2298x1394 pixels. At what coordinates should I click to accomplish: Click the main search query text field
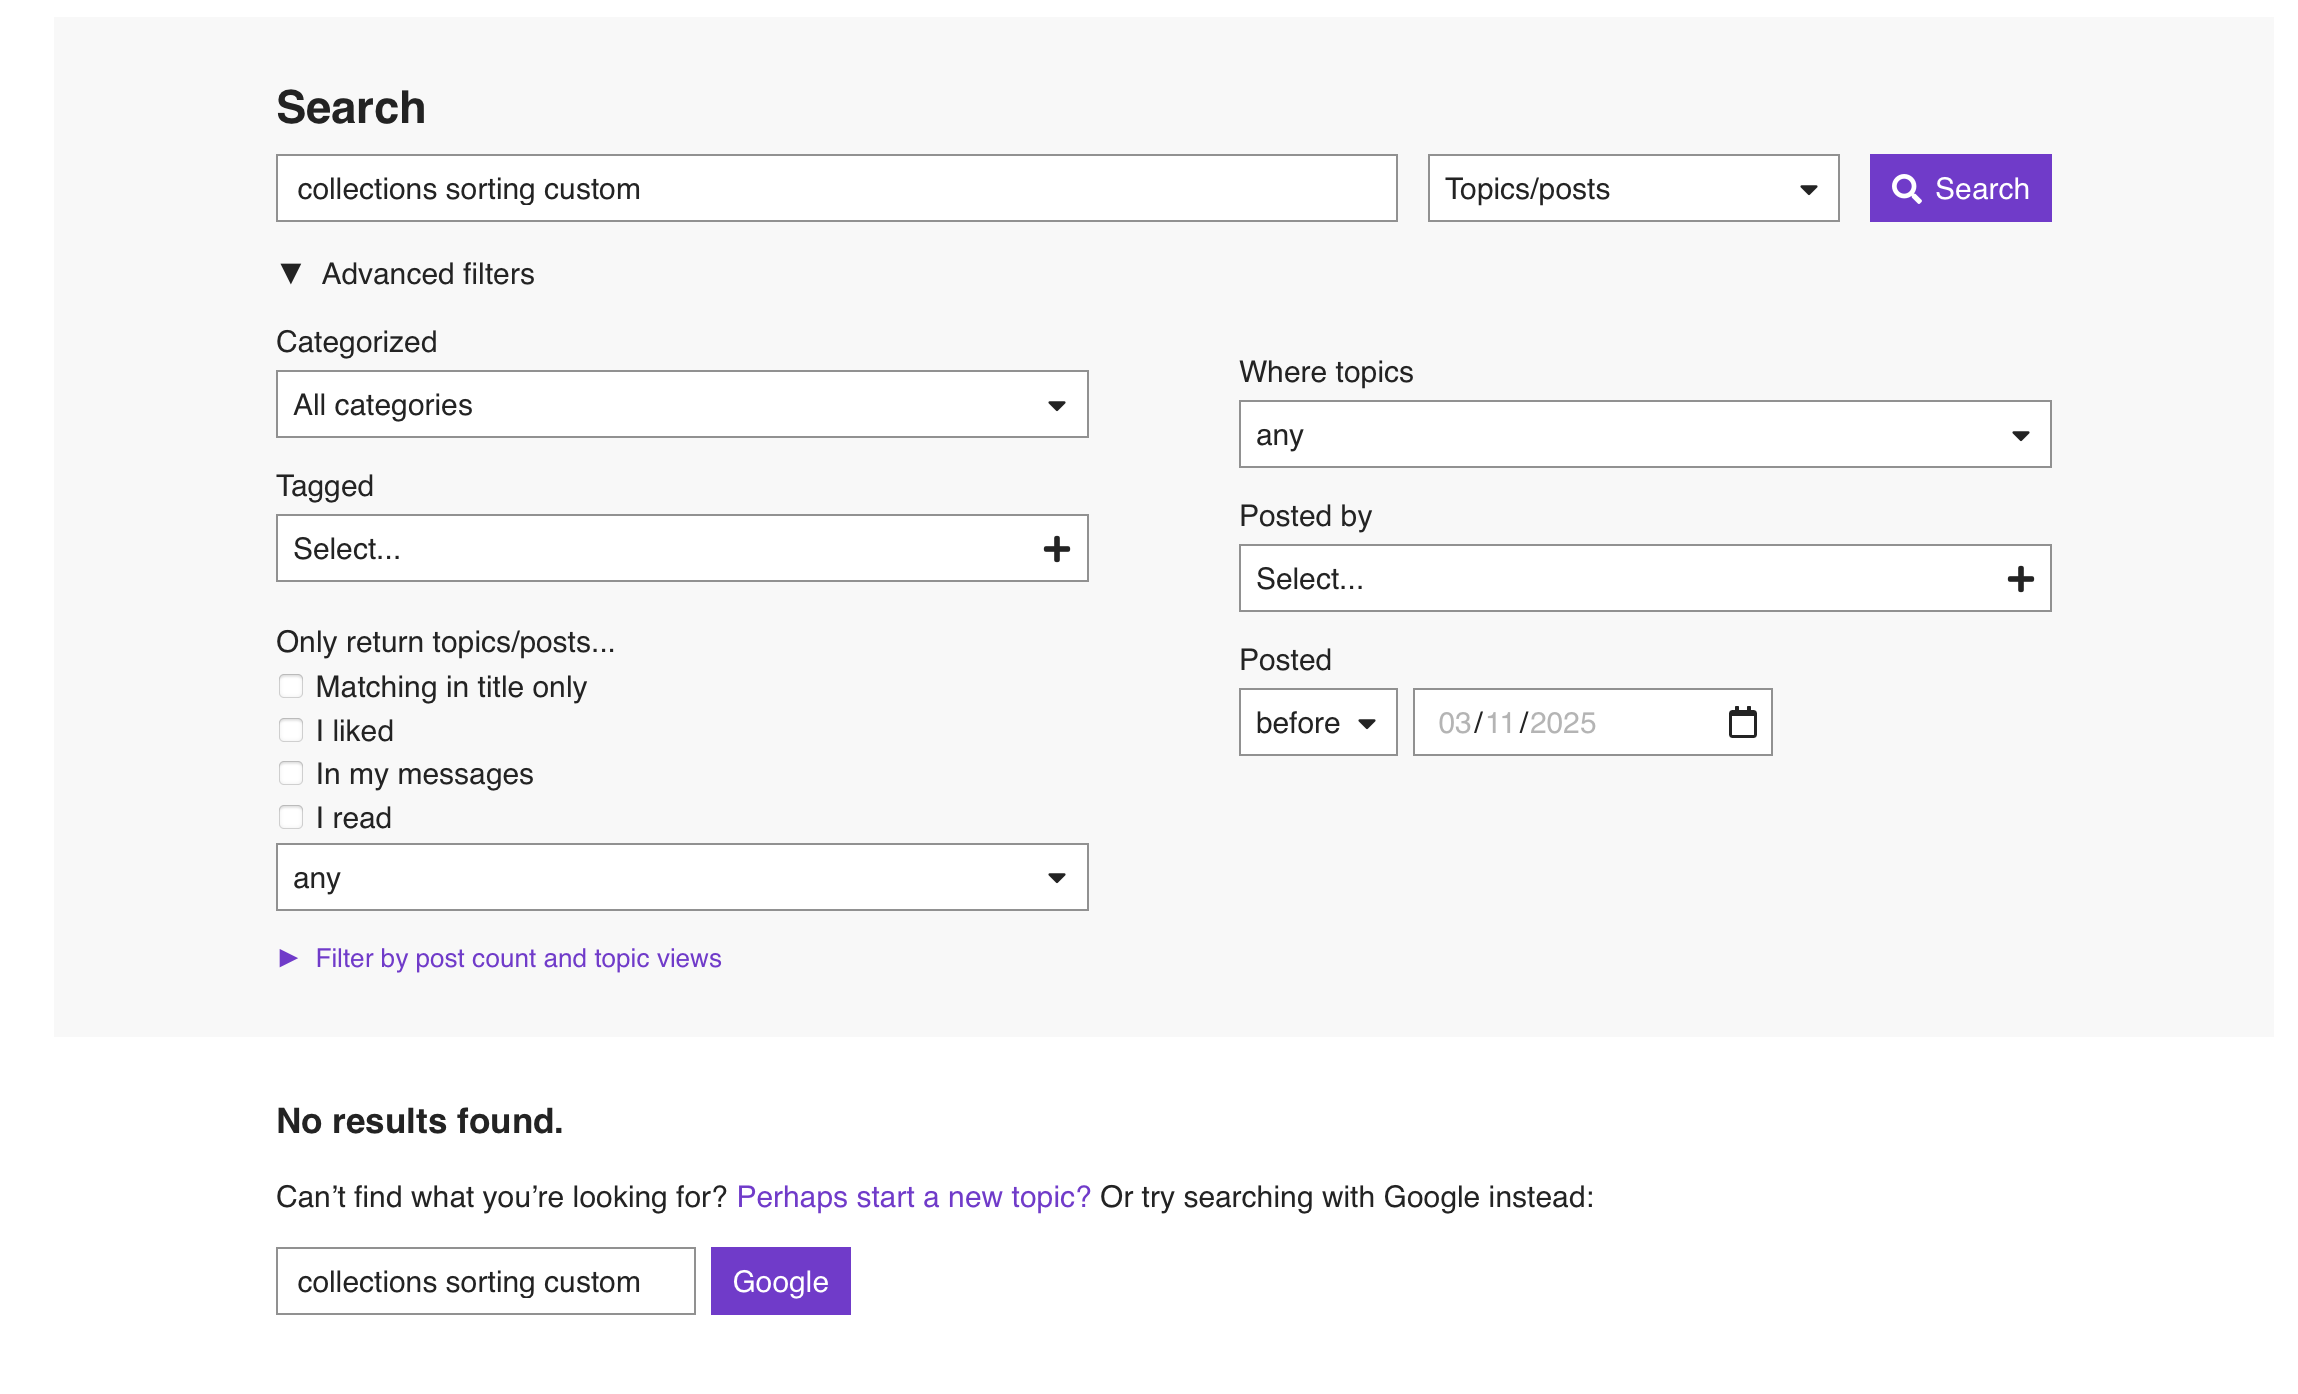[x=835, y=188]
